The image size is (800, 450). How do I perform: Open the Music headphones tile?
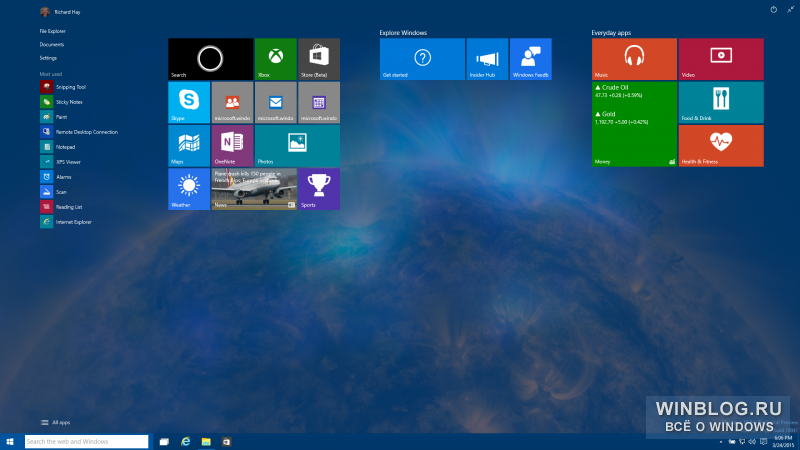point(634,59)
